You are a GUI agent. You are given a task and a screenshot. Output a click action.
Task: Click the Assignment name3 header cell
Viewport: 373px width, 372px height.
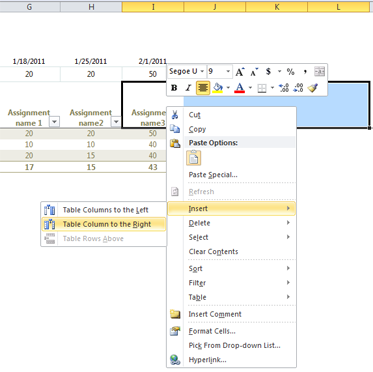(x=145, y=105)
